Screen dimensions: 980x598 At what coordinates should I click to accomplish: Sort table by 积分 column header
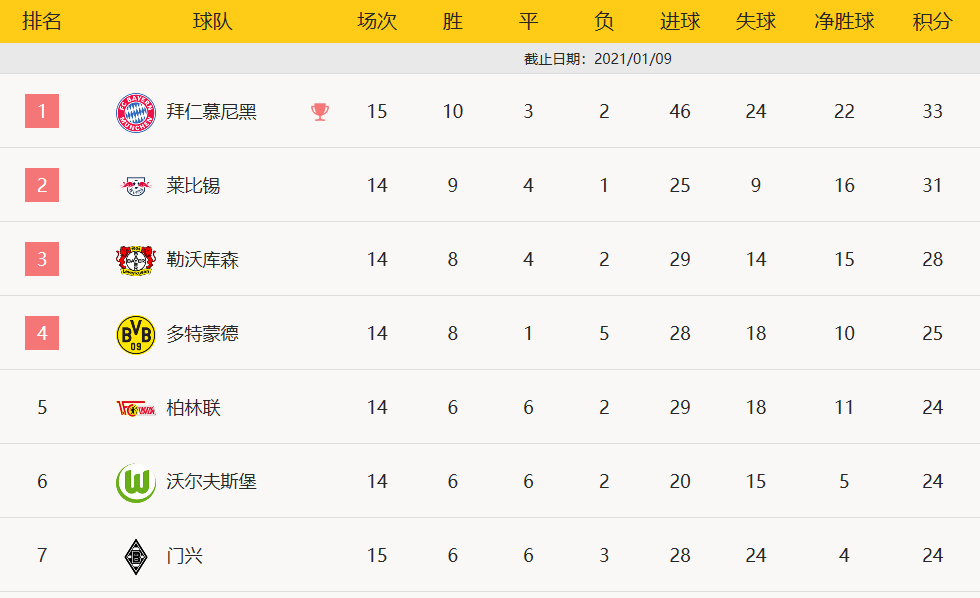(932, 21)
